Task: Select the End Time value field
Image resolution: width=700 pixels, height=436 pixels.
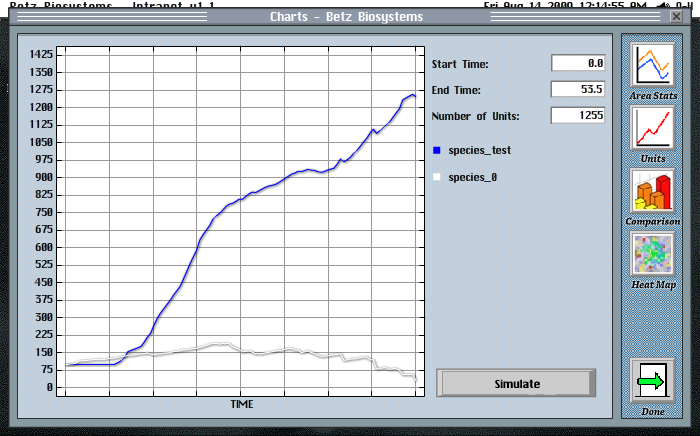Action: tap(578, 90)
